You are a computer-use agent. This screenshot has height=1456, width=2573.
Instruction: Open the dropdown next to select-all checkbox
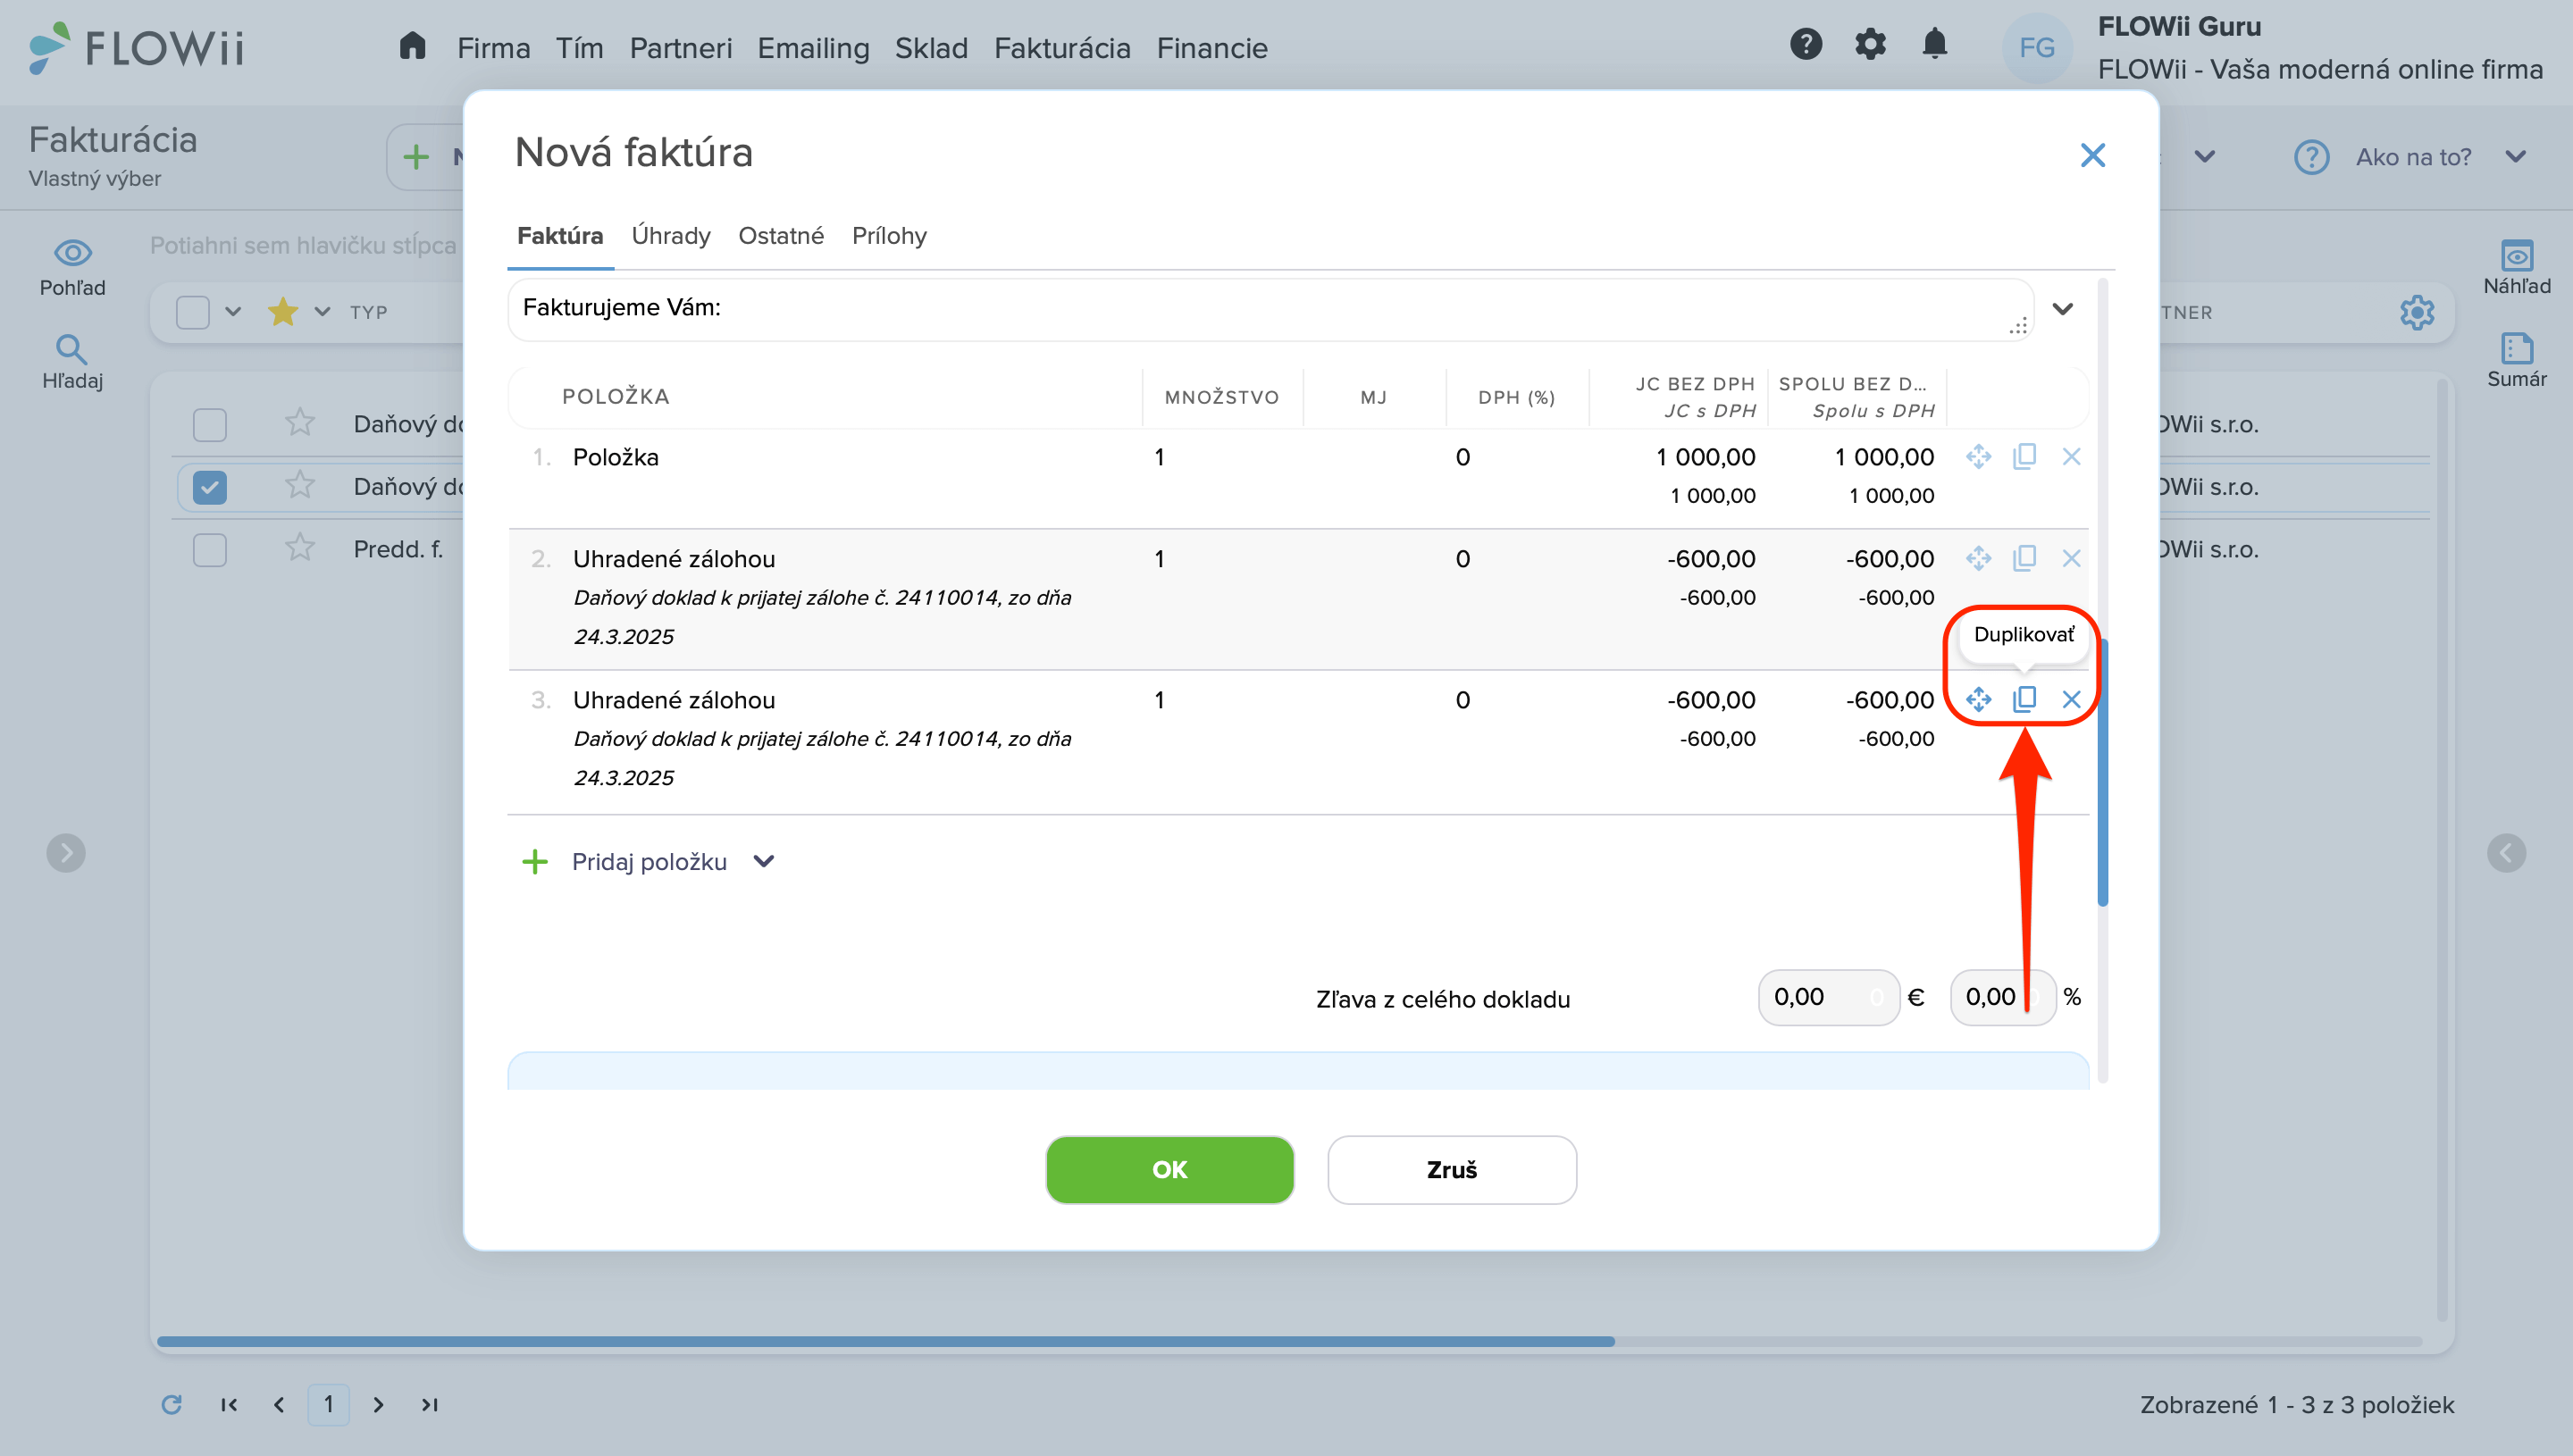[x=233, y=311]
